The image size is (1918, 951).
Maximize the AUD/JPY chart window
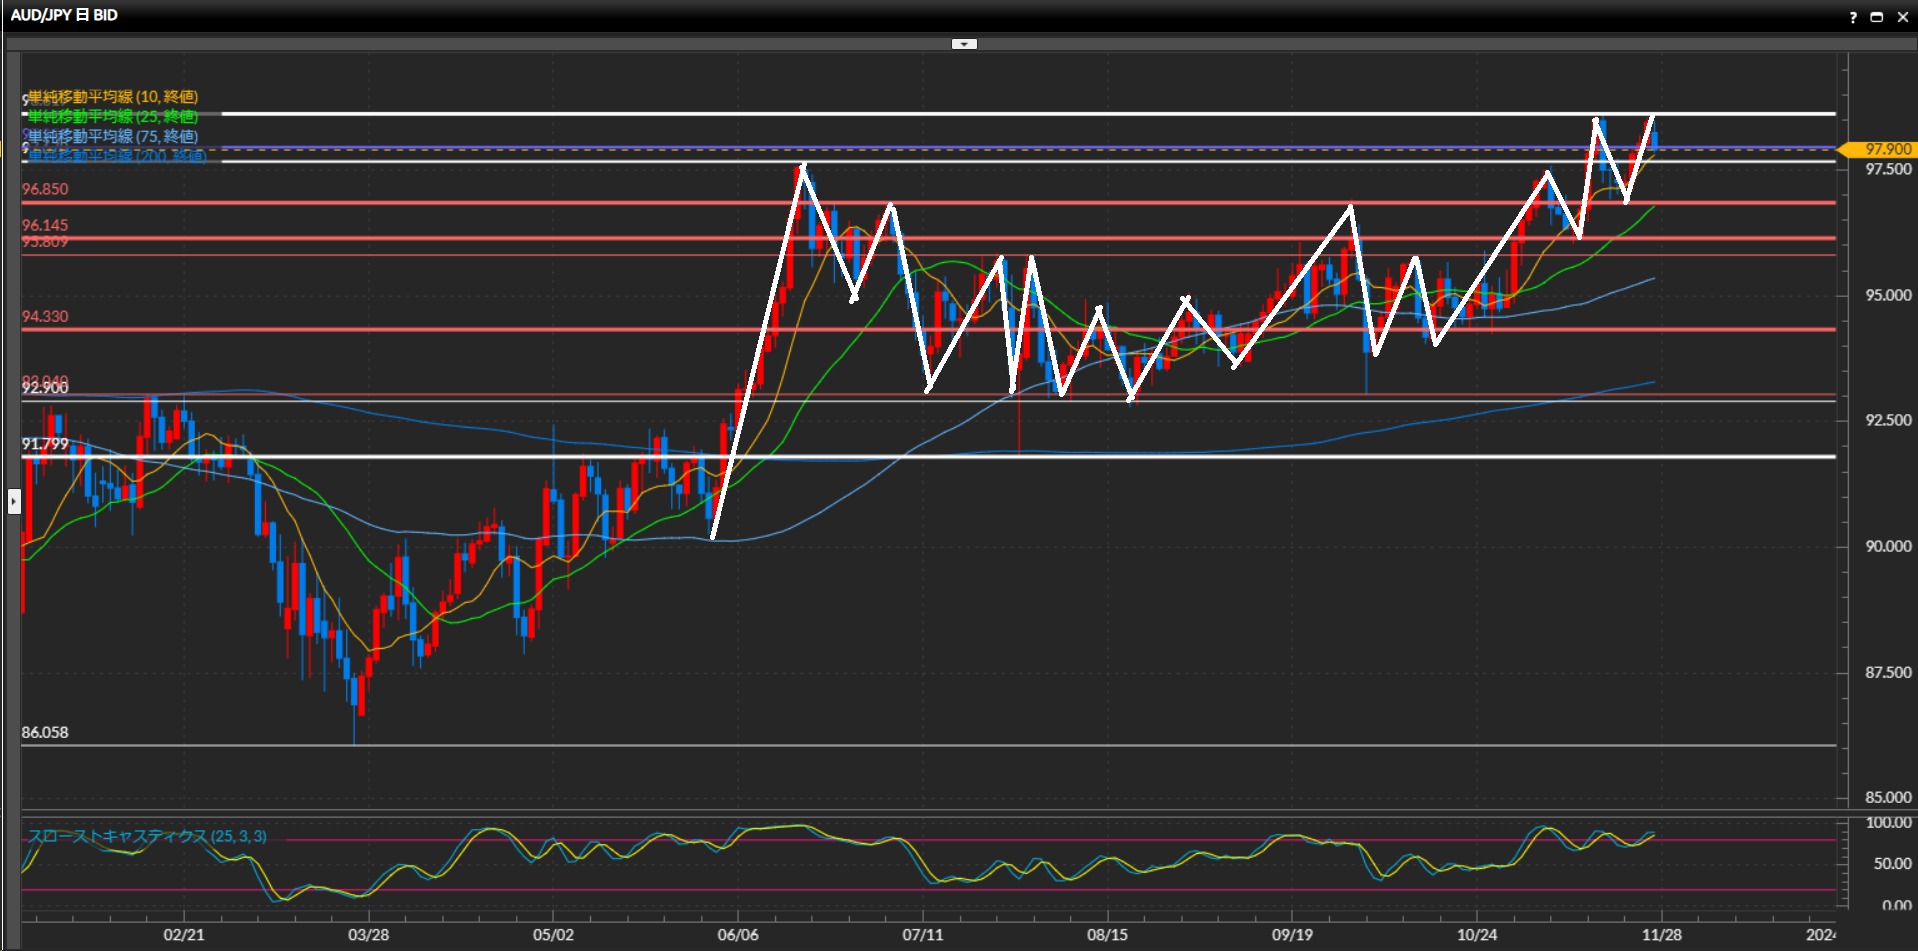click(x=1876, y=17)
